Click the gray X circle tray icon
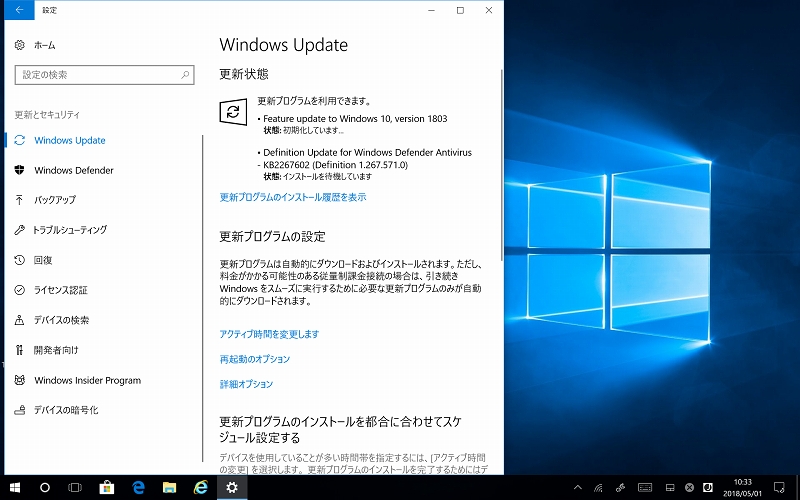Image resolution: width=800 pixels, height=500 pixels. (689, 488)
